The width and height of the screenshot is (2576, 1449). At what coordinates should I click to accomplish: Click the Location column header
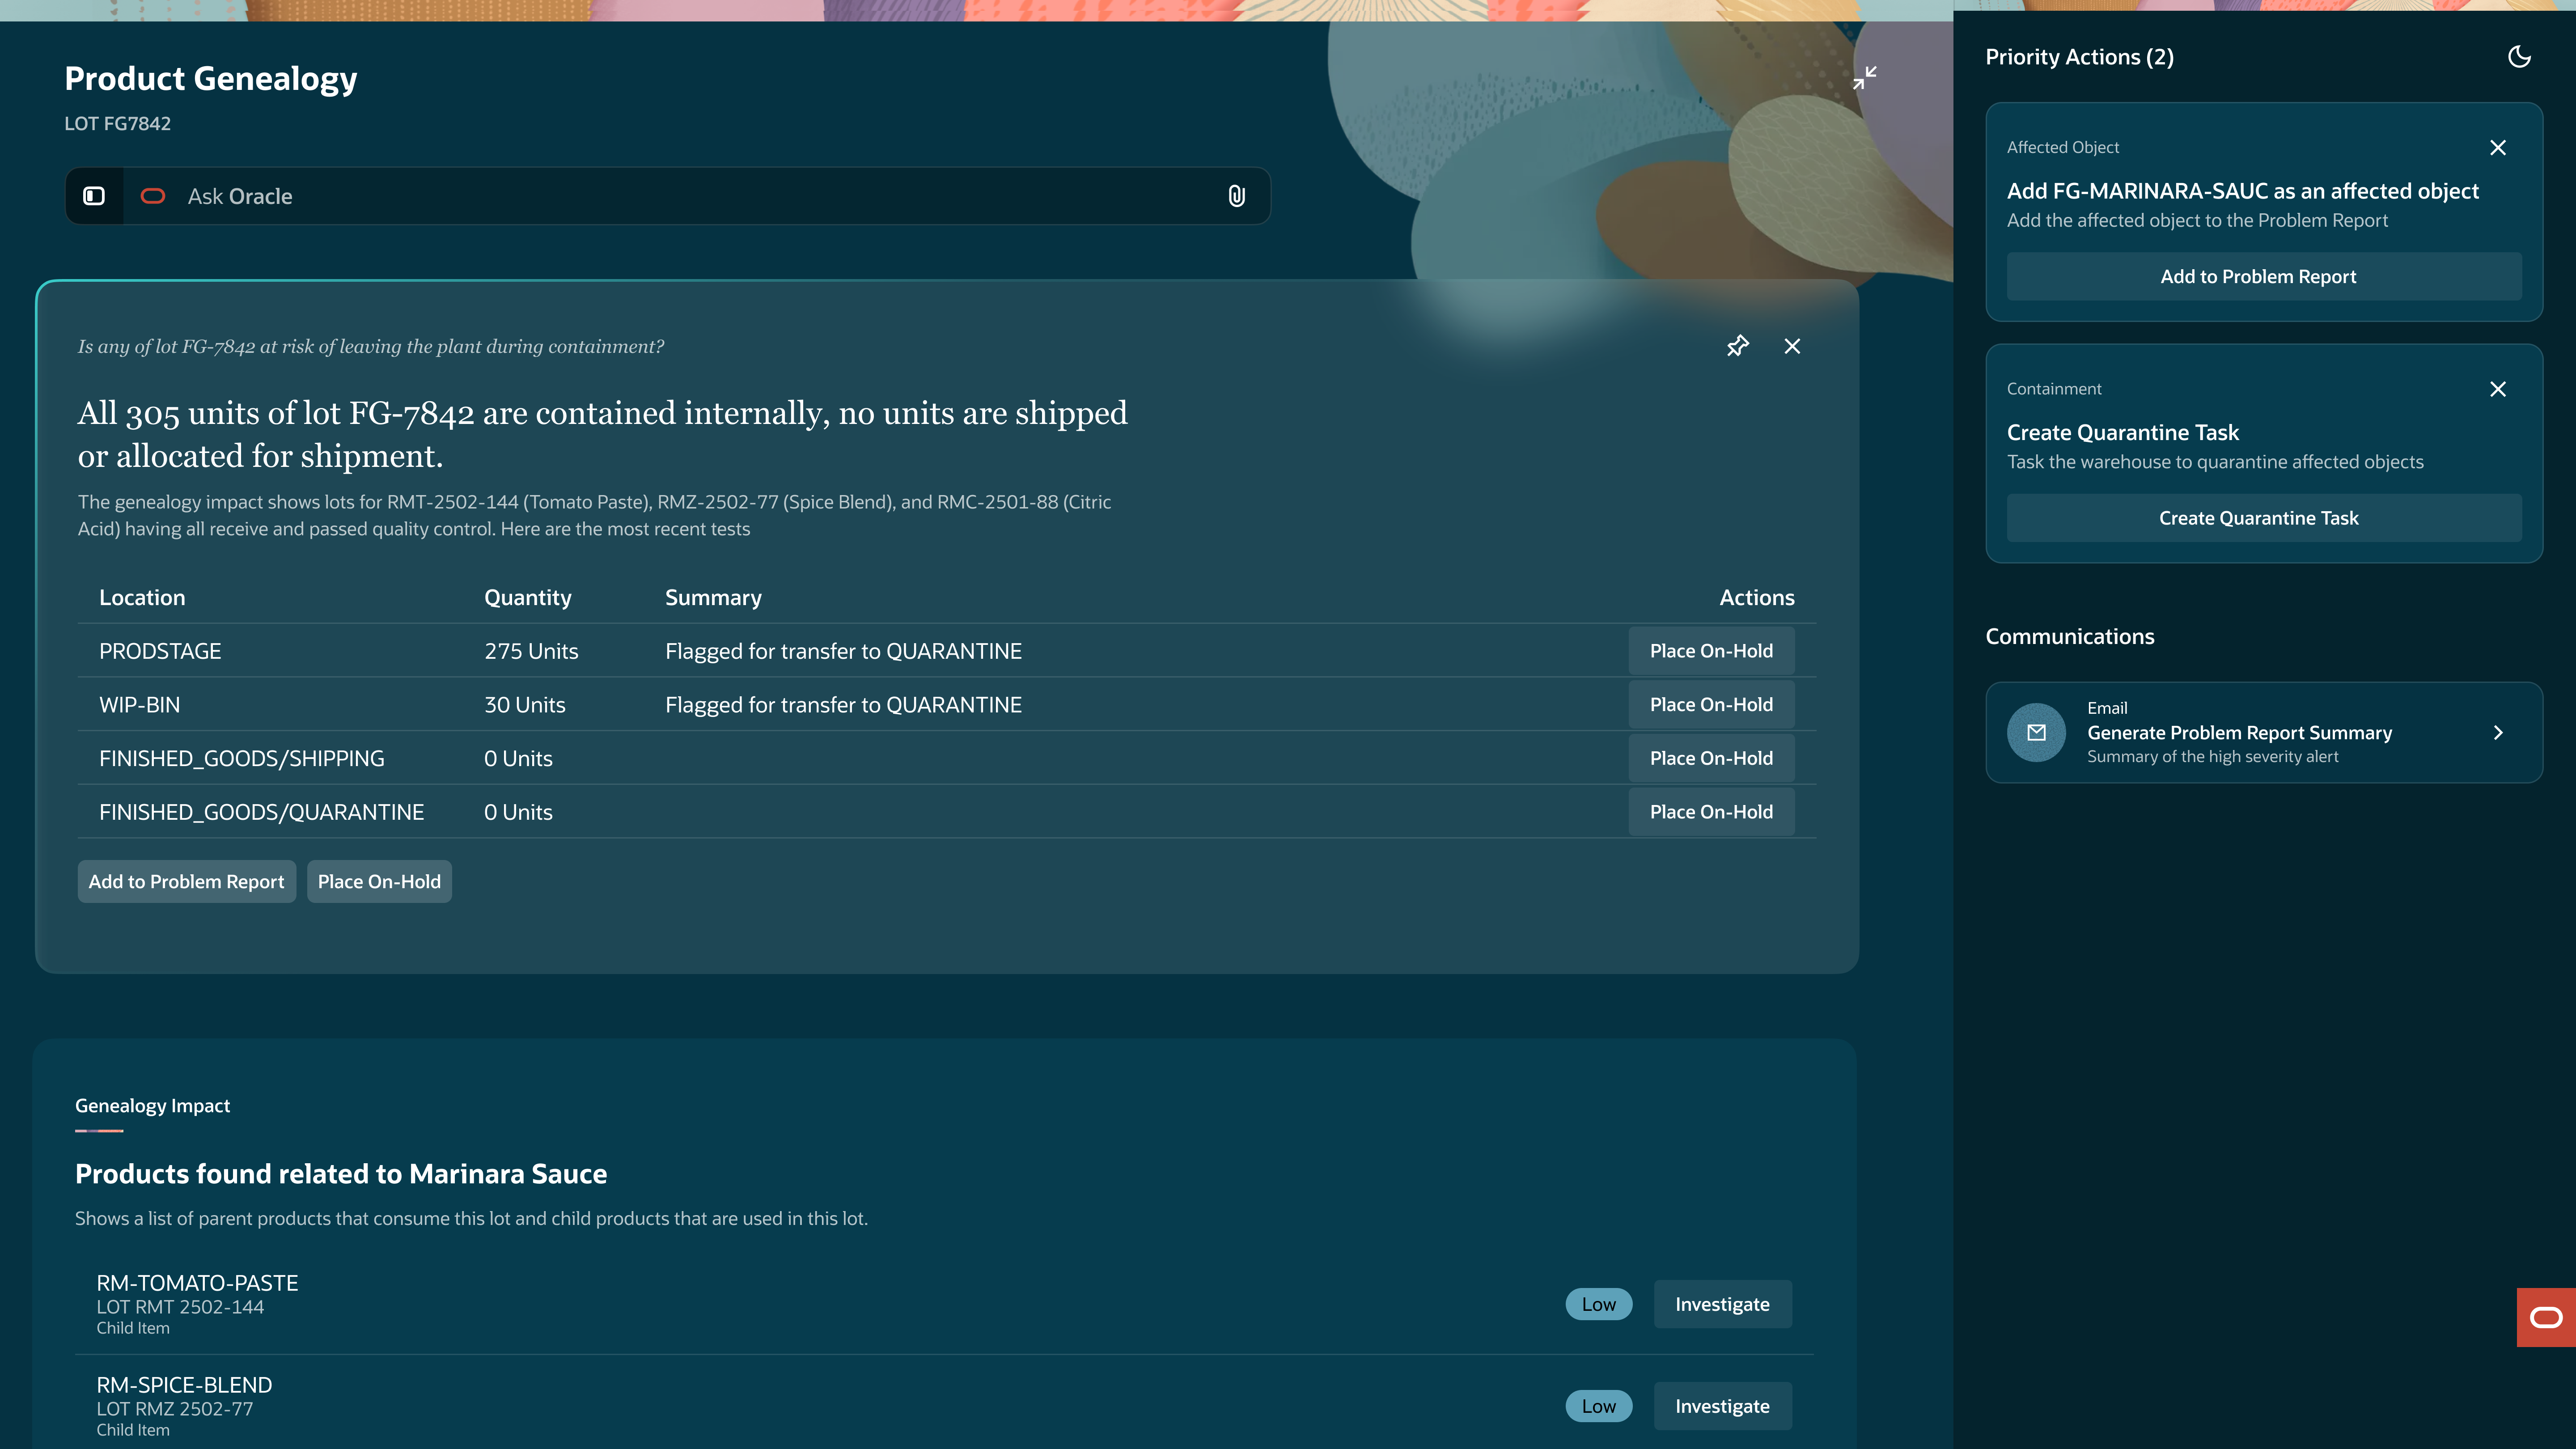click(142, 598)
